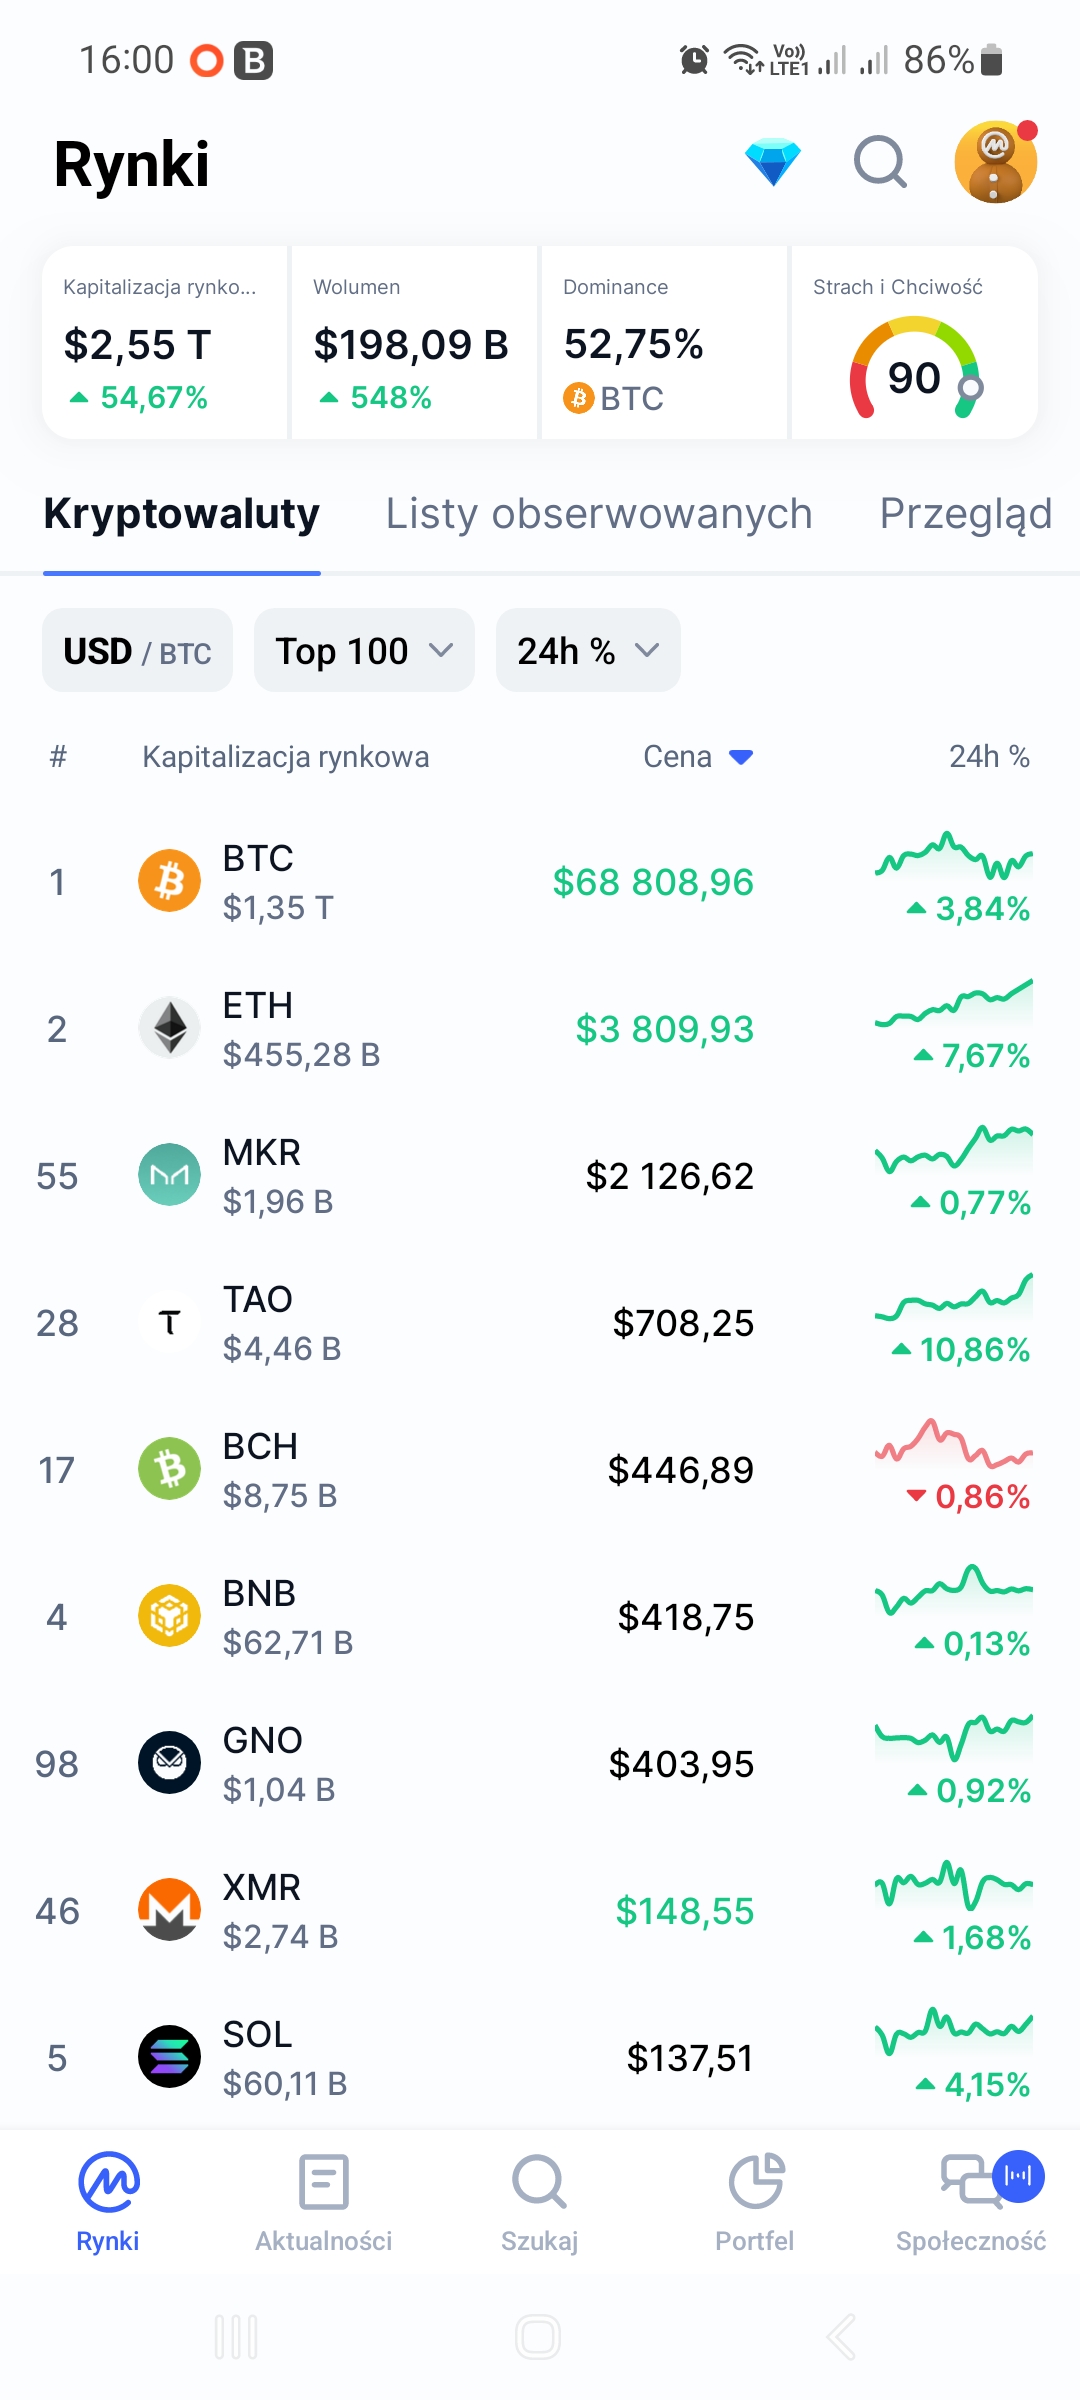This screenshot has height=2400, width=1080.
Task: Toggle the USD / BTC currency switch
Action: [x=138, y=651]
